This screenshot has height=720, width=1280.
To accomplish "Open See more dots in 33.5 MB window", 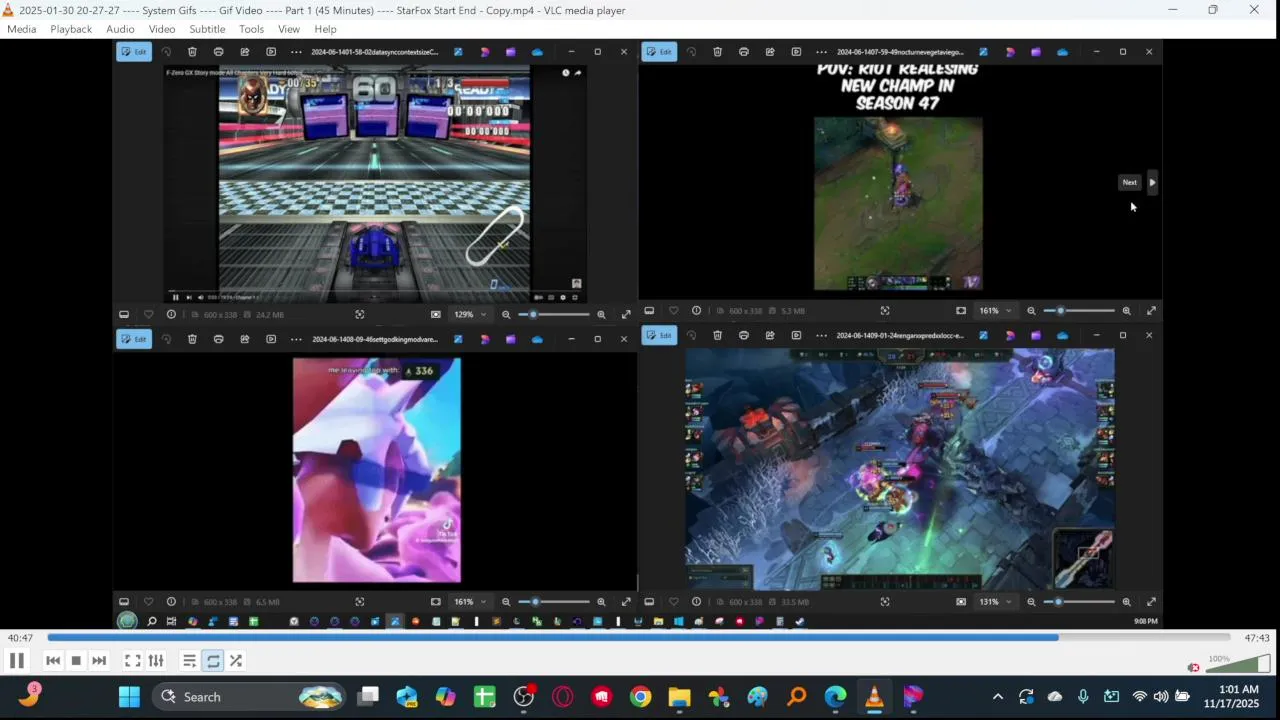I will 821,335.
